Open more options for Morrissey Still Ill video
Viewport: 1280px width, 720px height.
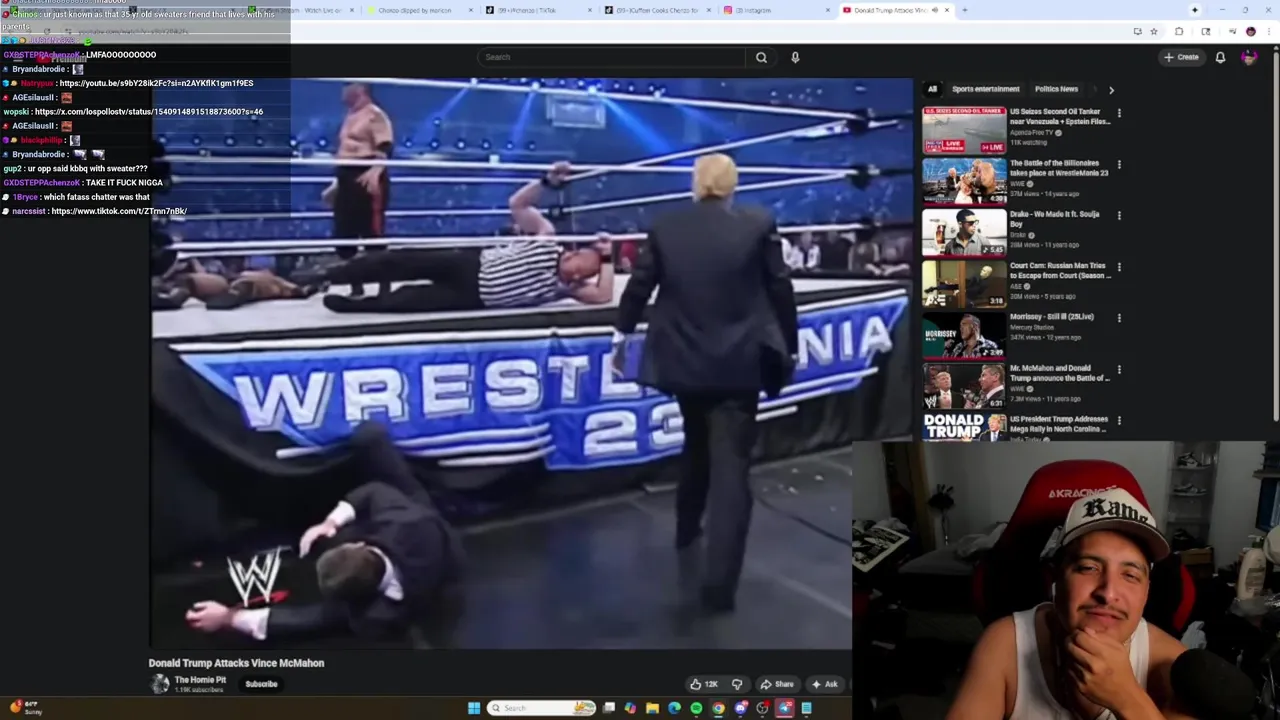click(x=1119, y=318)
